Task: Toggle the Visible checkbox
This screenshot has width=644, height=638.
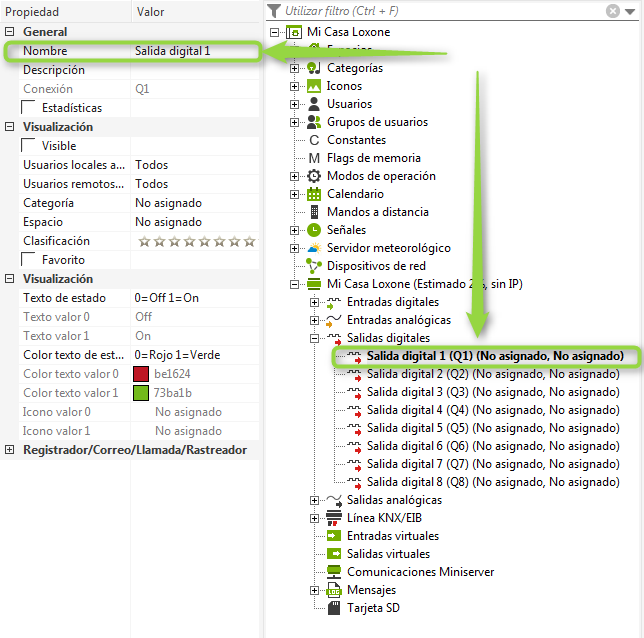Action: 29,146
